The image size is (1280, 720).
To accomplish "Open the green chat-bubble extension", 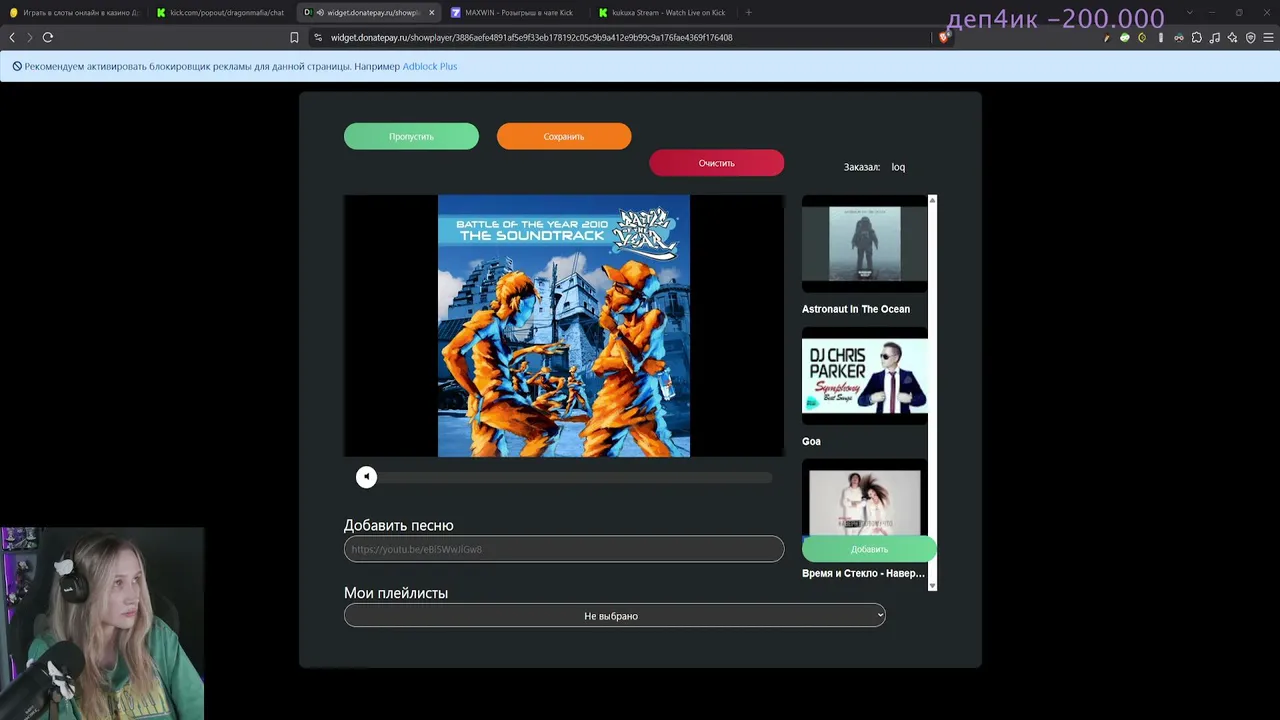I will tap(1125, 38).
